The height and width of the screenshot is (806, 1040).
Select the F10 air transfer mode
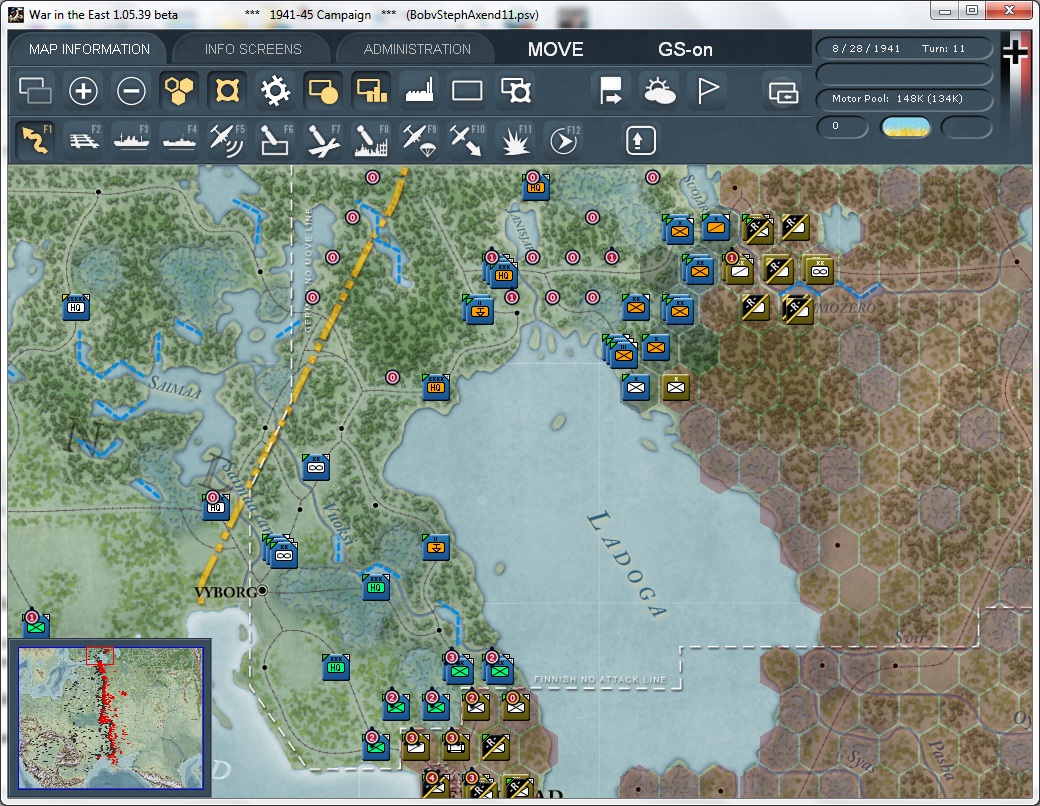coord(467,140)
